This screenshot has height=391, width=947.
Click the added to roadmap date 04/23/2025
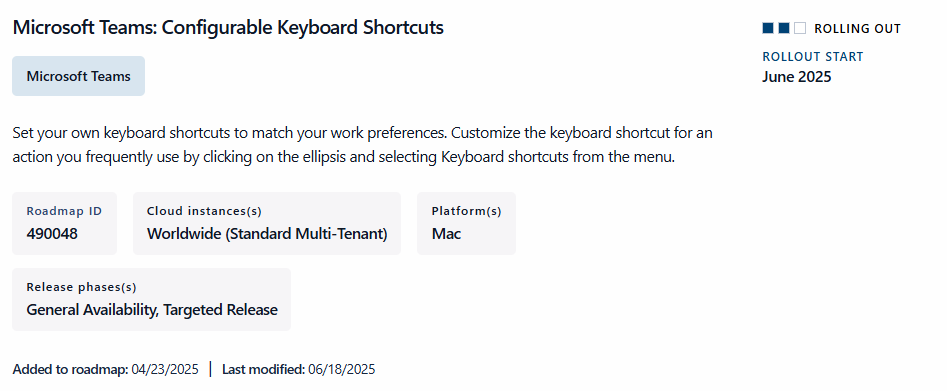tap(165, 369)
